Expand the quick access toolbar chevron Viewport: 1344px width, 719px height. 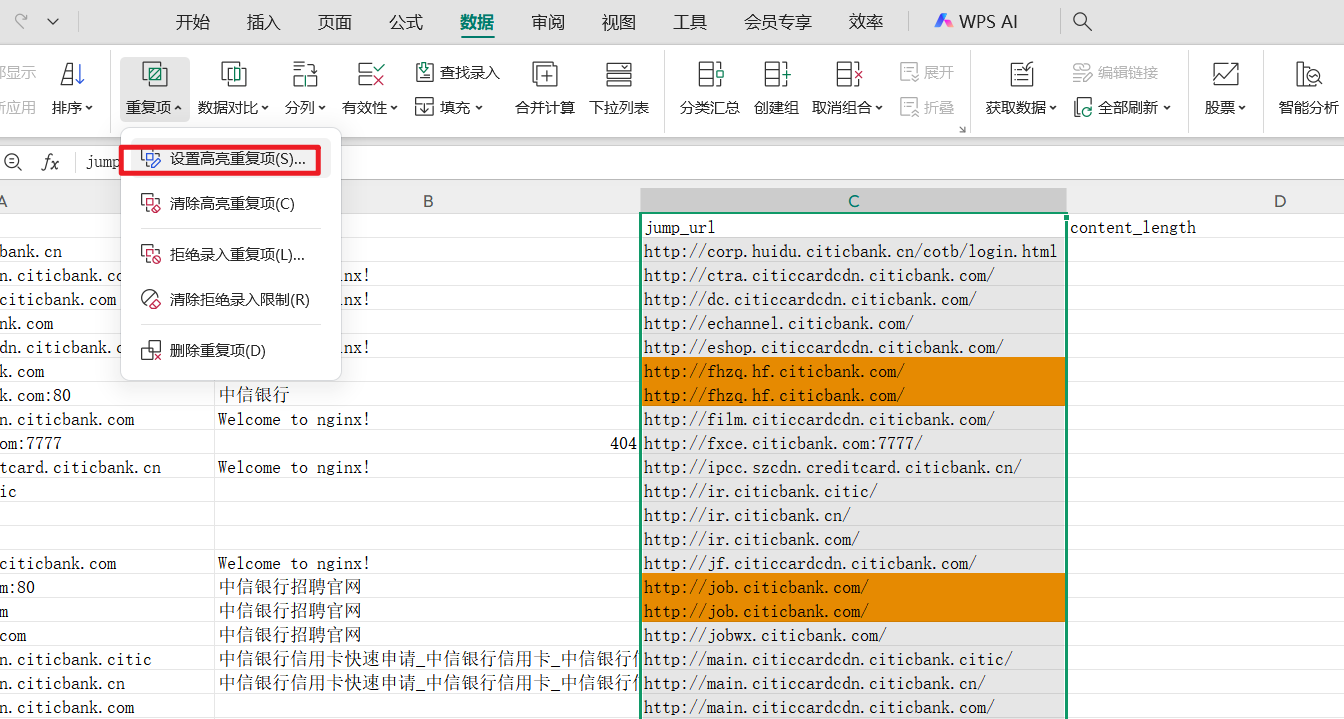click(x=53, y=21)
